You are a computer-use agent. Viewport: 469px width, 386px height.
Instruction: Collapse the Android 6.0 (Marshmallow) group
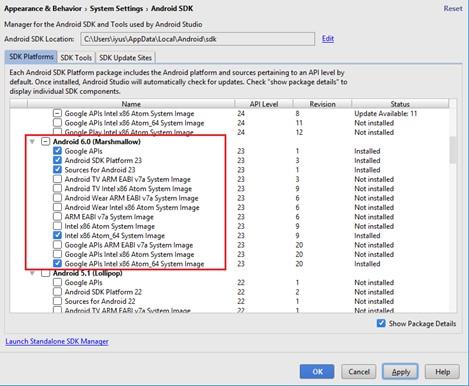[x=32, y=142]
